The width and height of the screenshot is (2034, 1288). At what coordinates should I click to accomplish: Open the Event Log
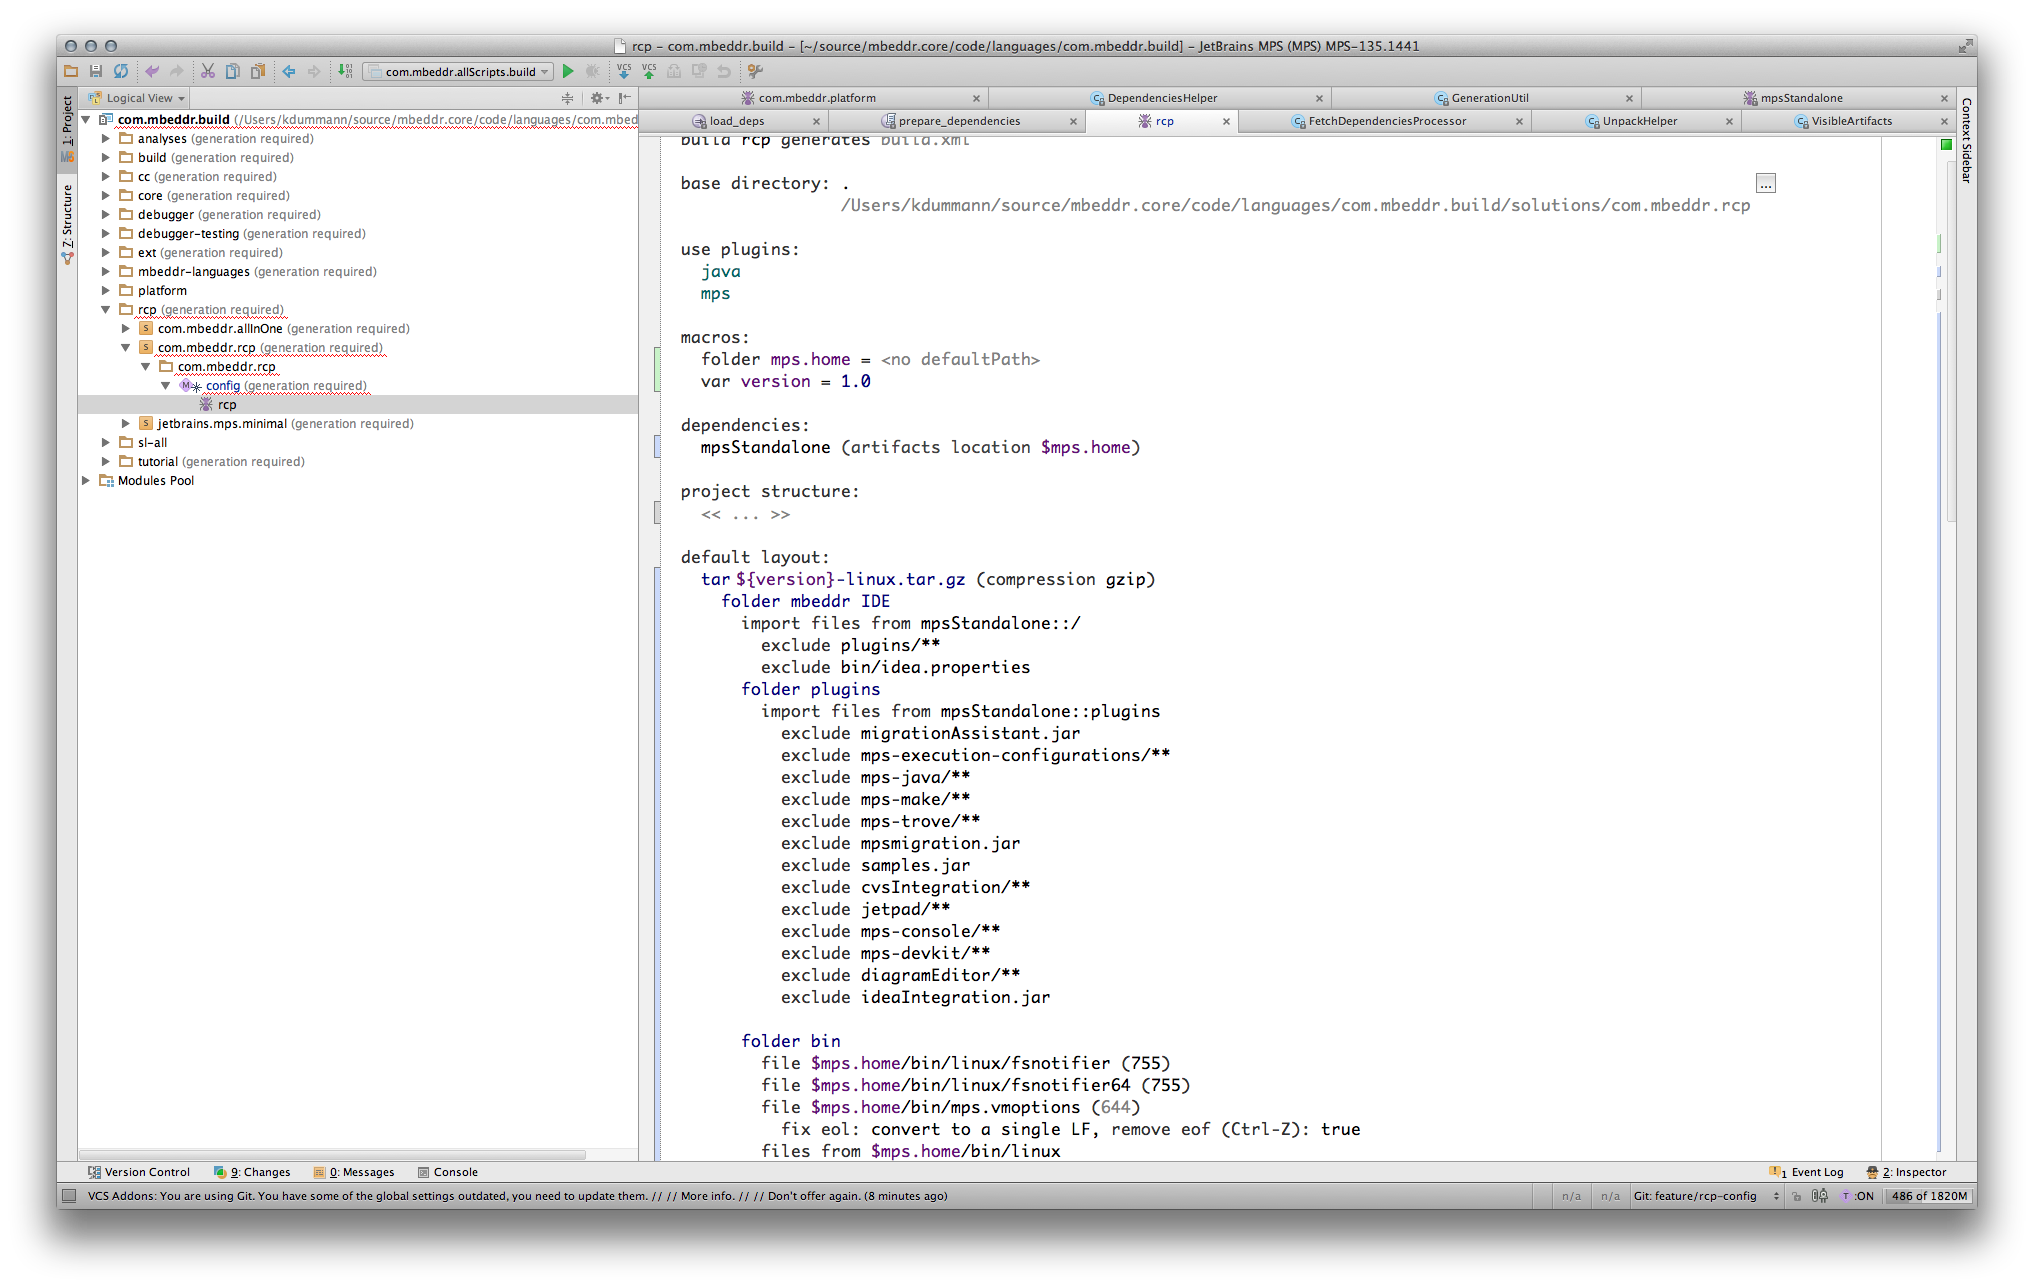(1806, 1172)
